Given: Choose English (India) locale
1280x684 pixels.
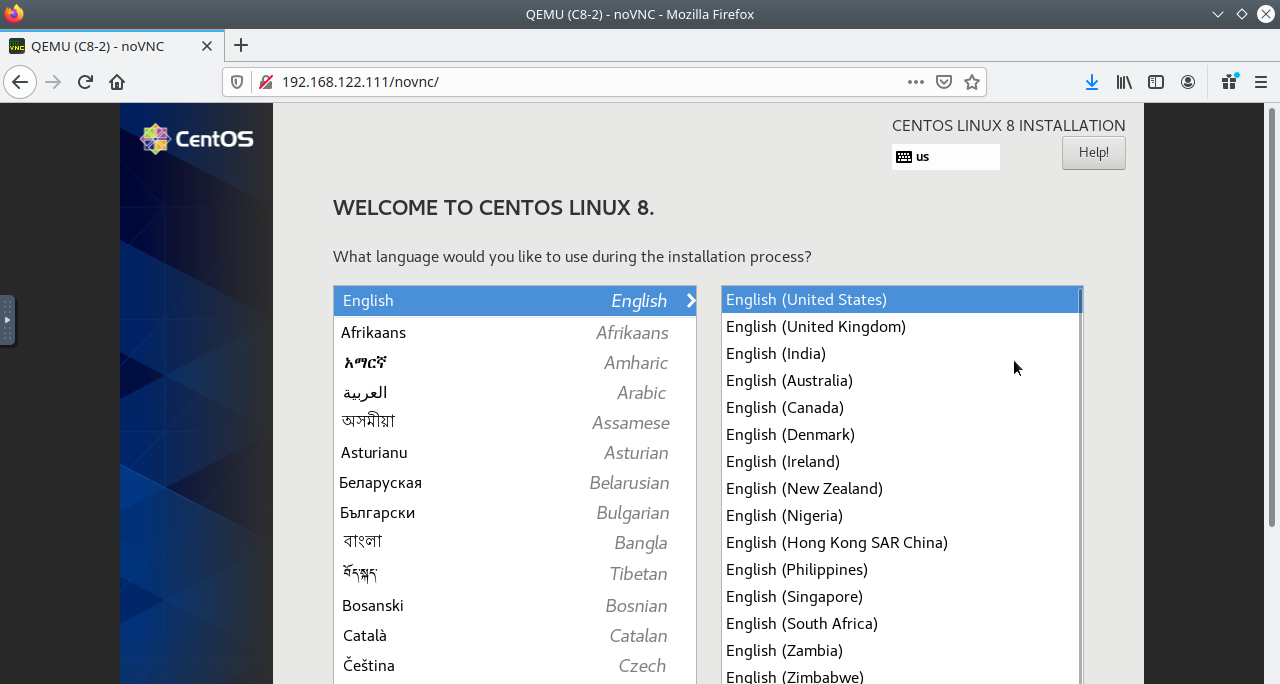Looking at the screenshot, I should 900,354.
